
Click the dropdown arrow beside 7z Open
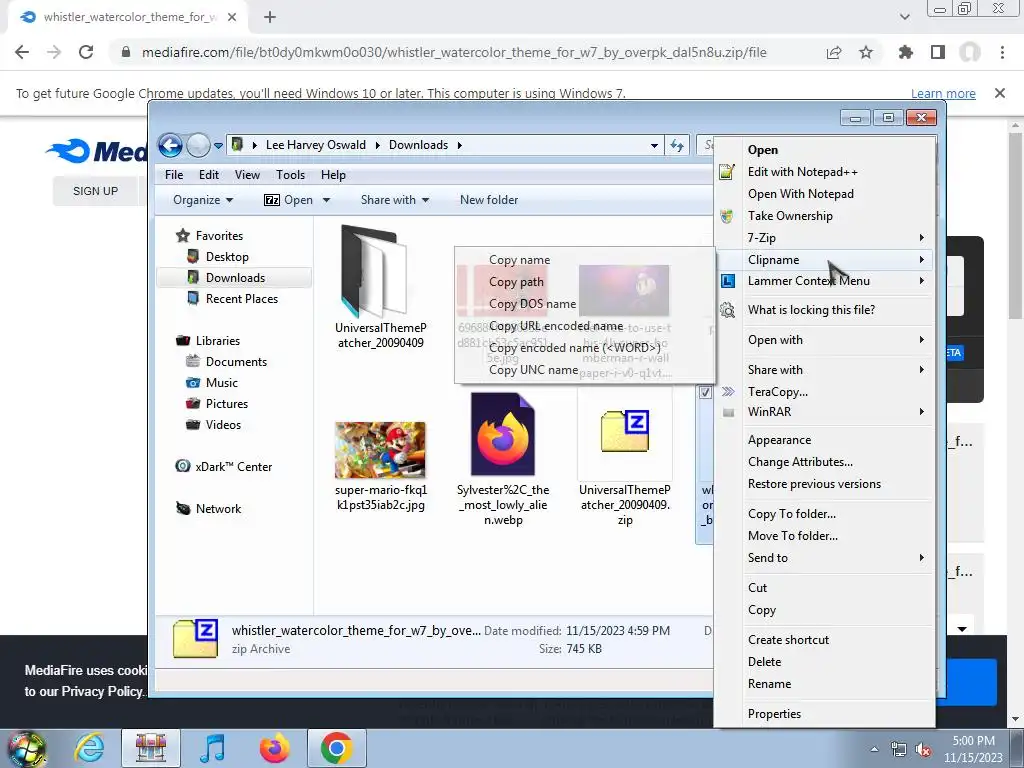click(326, 200)
